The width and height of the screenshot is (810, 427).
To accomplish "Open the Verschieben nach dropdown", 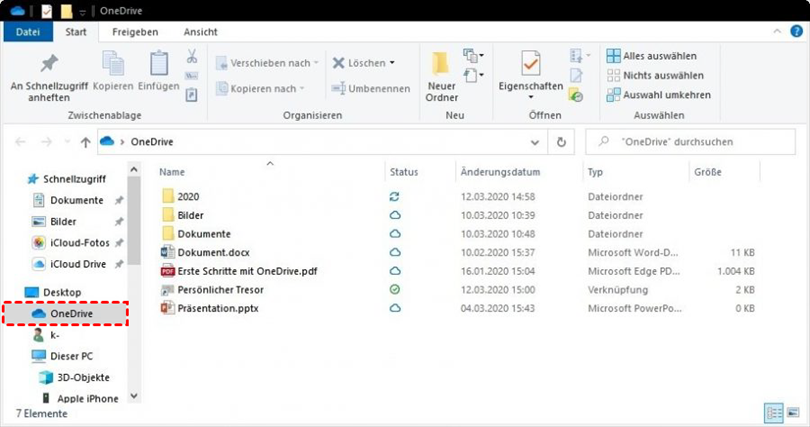I will tap(268, 63).
